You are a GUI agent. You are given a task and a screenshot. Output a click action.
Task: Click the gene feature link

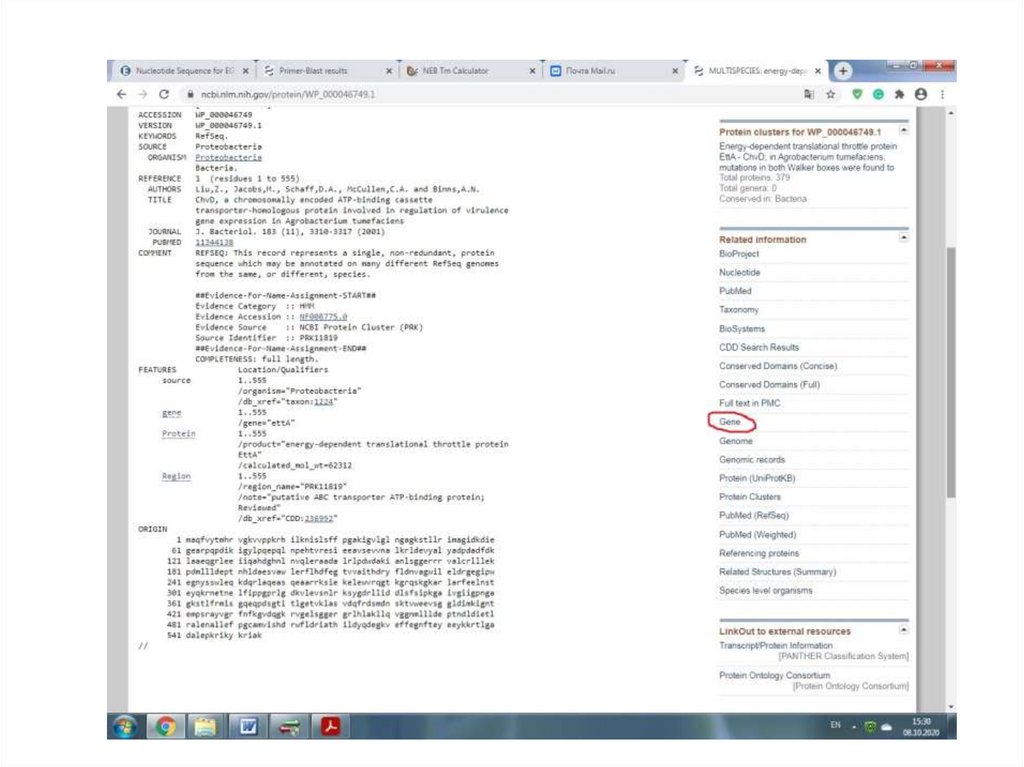click(171, 413)
